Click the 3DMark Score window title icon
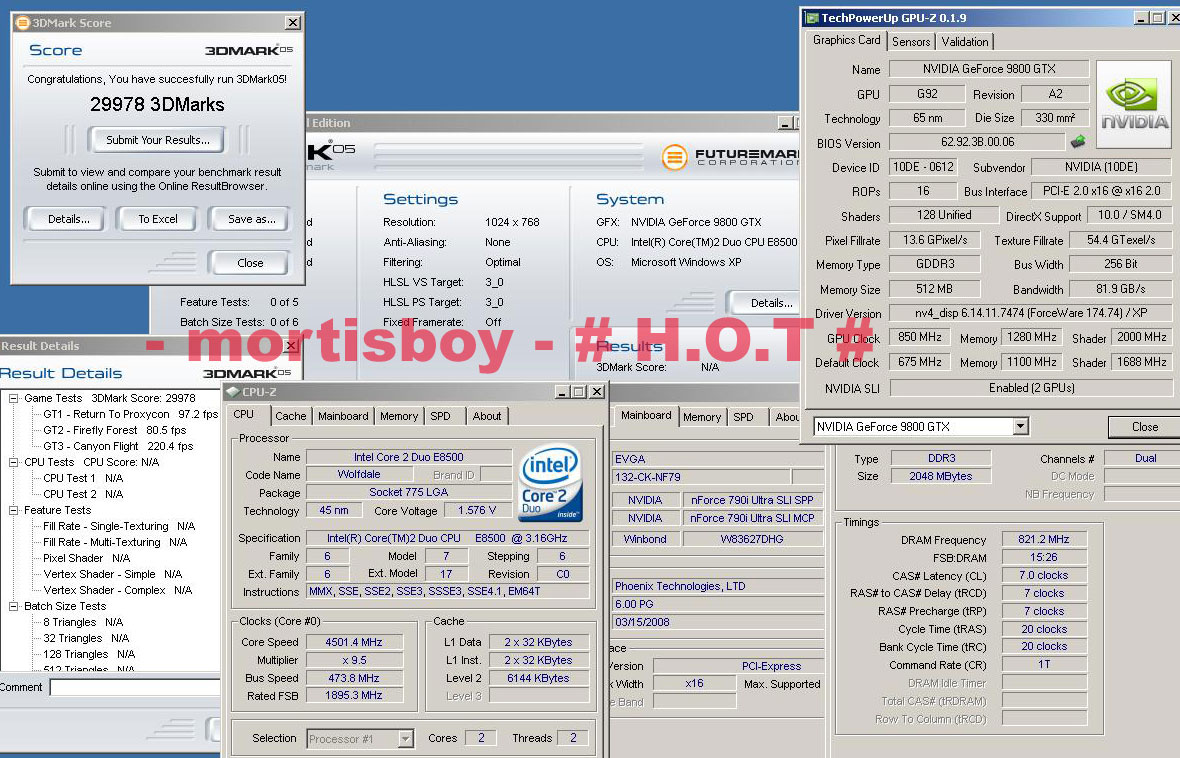1180x758 pixels. point(23,23)
